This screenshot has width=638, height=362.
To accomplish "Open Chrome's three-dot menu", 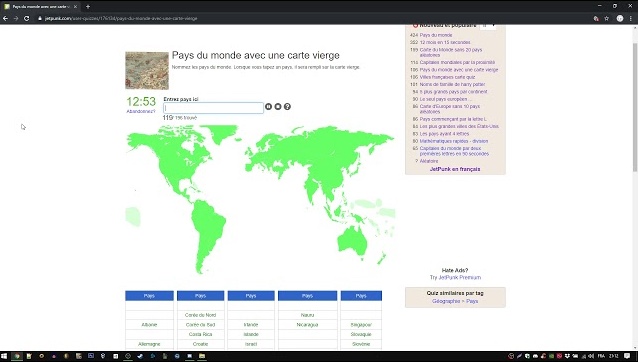I will 631,18.
